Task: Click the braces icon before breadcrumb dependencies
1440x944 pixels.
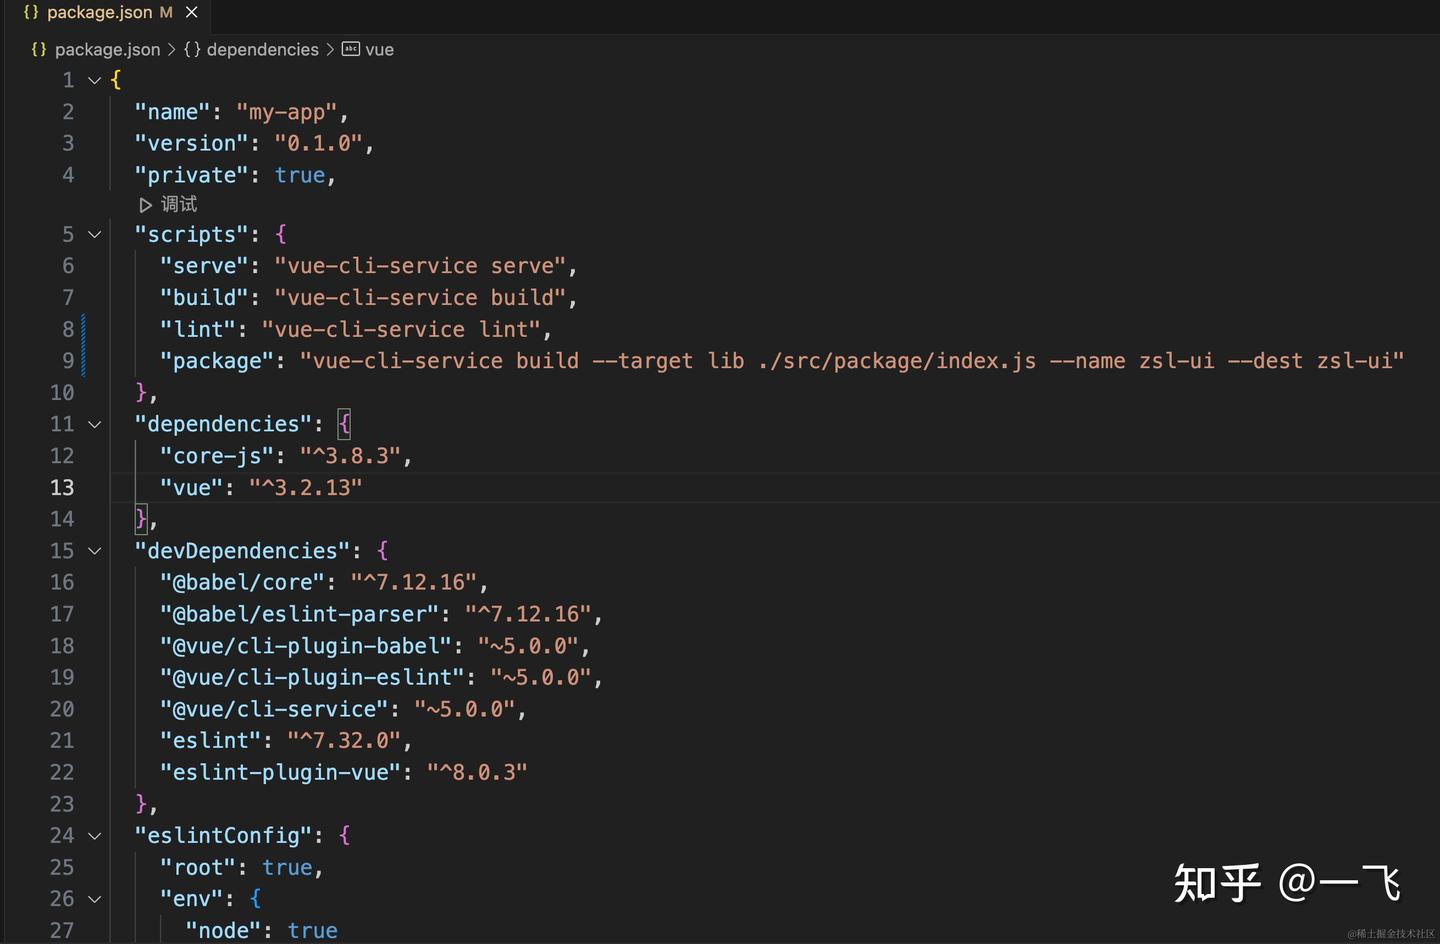Action: click(192, 49)
